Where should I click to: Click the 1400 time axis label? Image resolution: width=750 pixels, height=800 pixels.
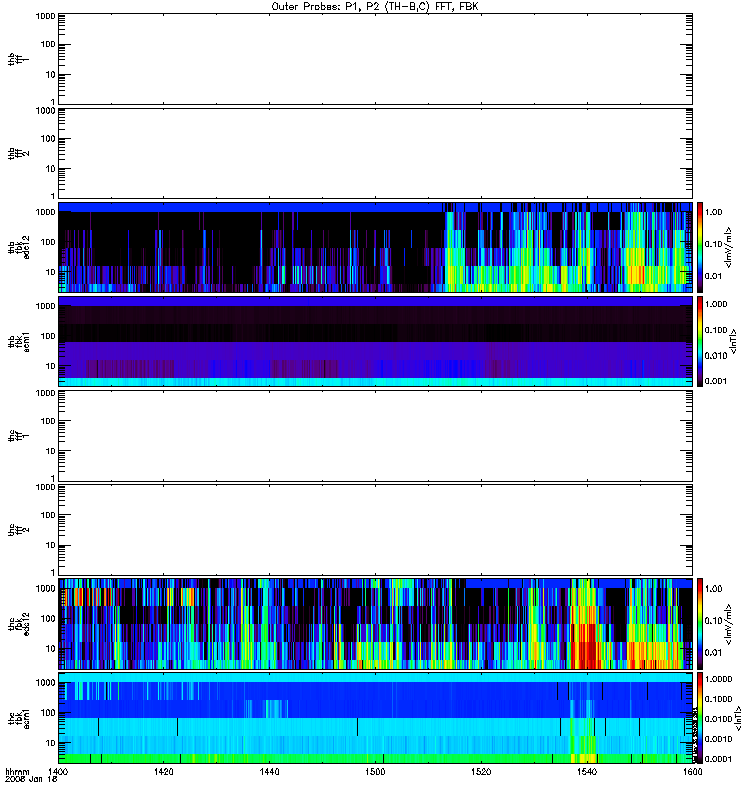click(58, 771)
